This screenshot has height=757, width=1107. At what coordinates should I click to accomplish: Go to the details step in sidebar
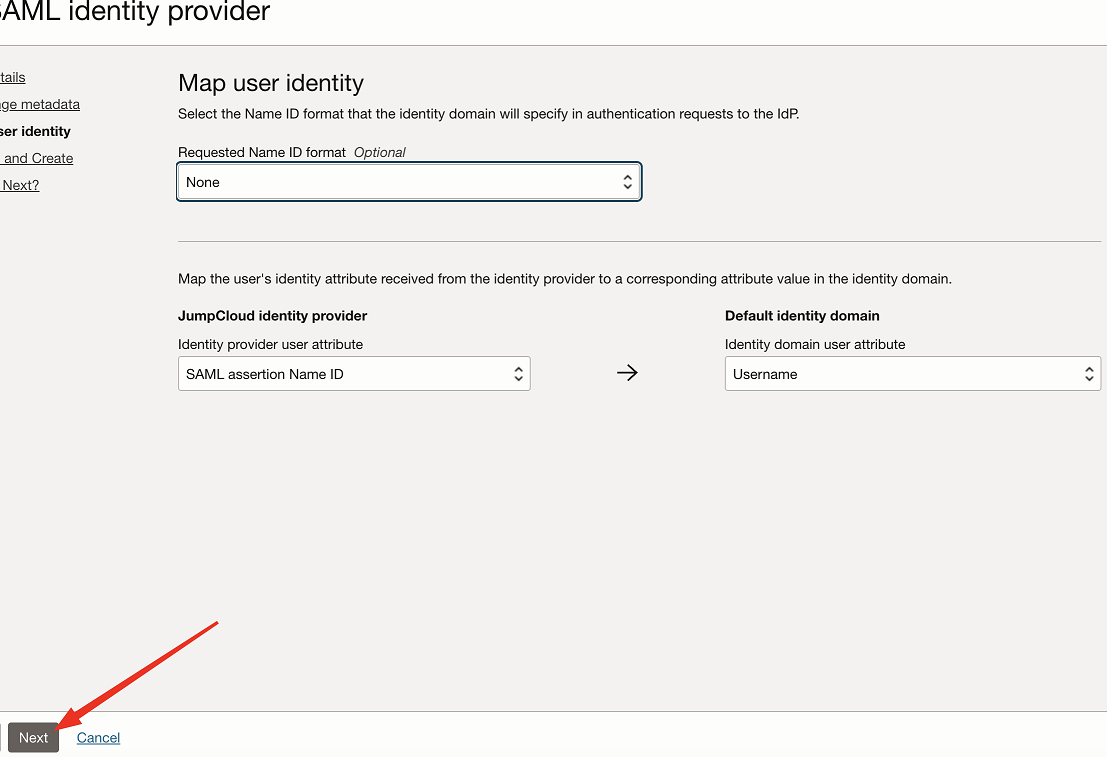[12, 77]
